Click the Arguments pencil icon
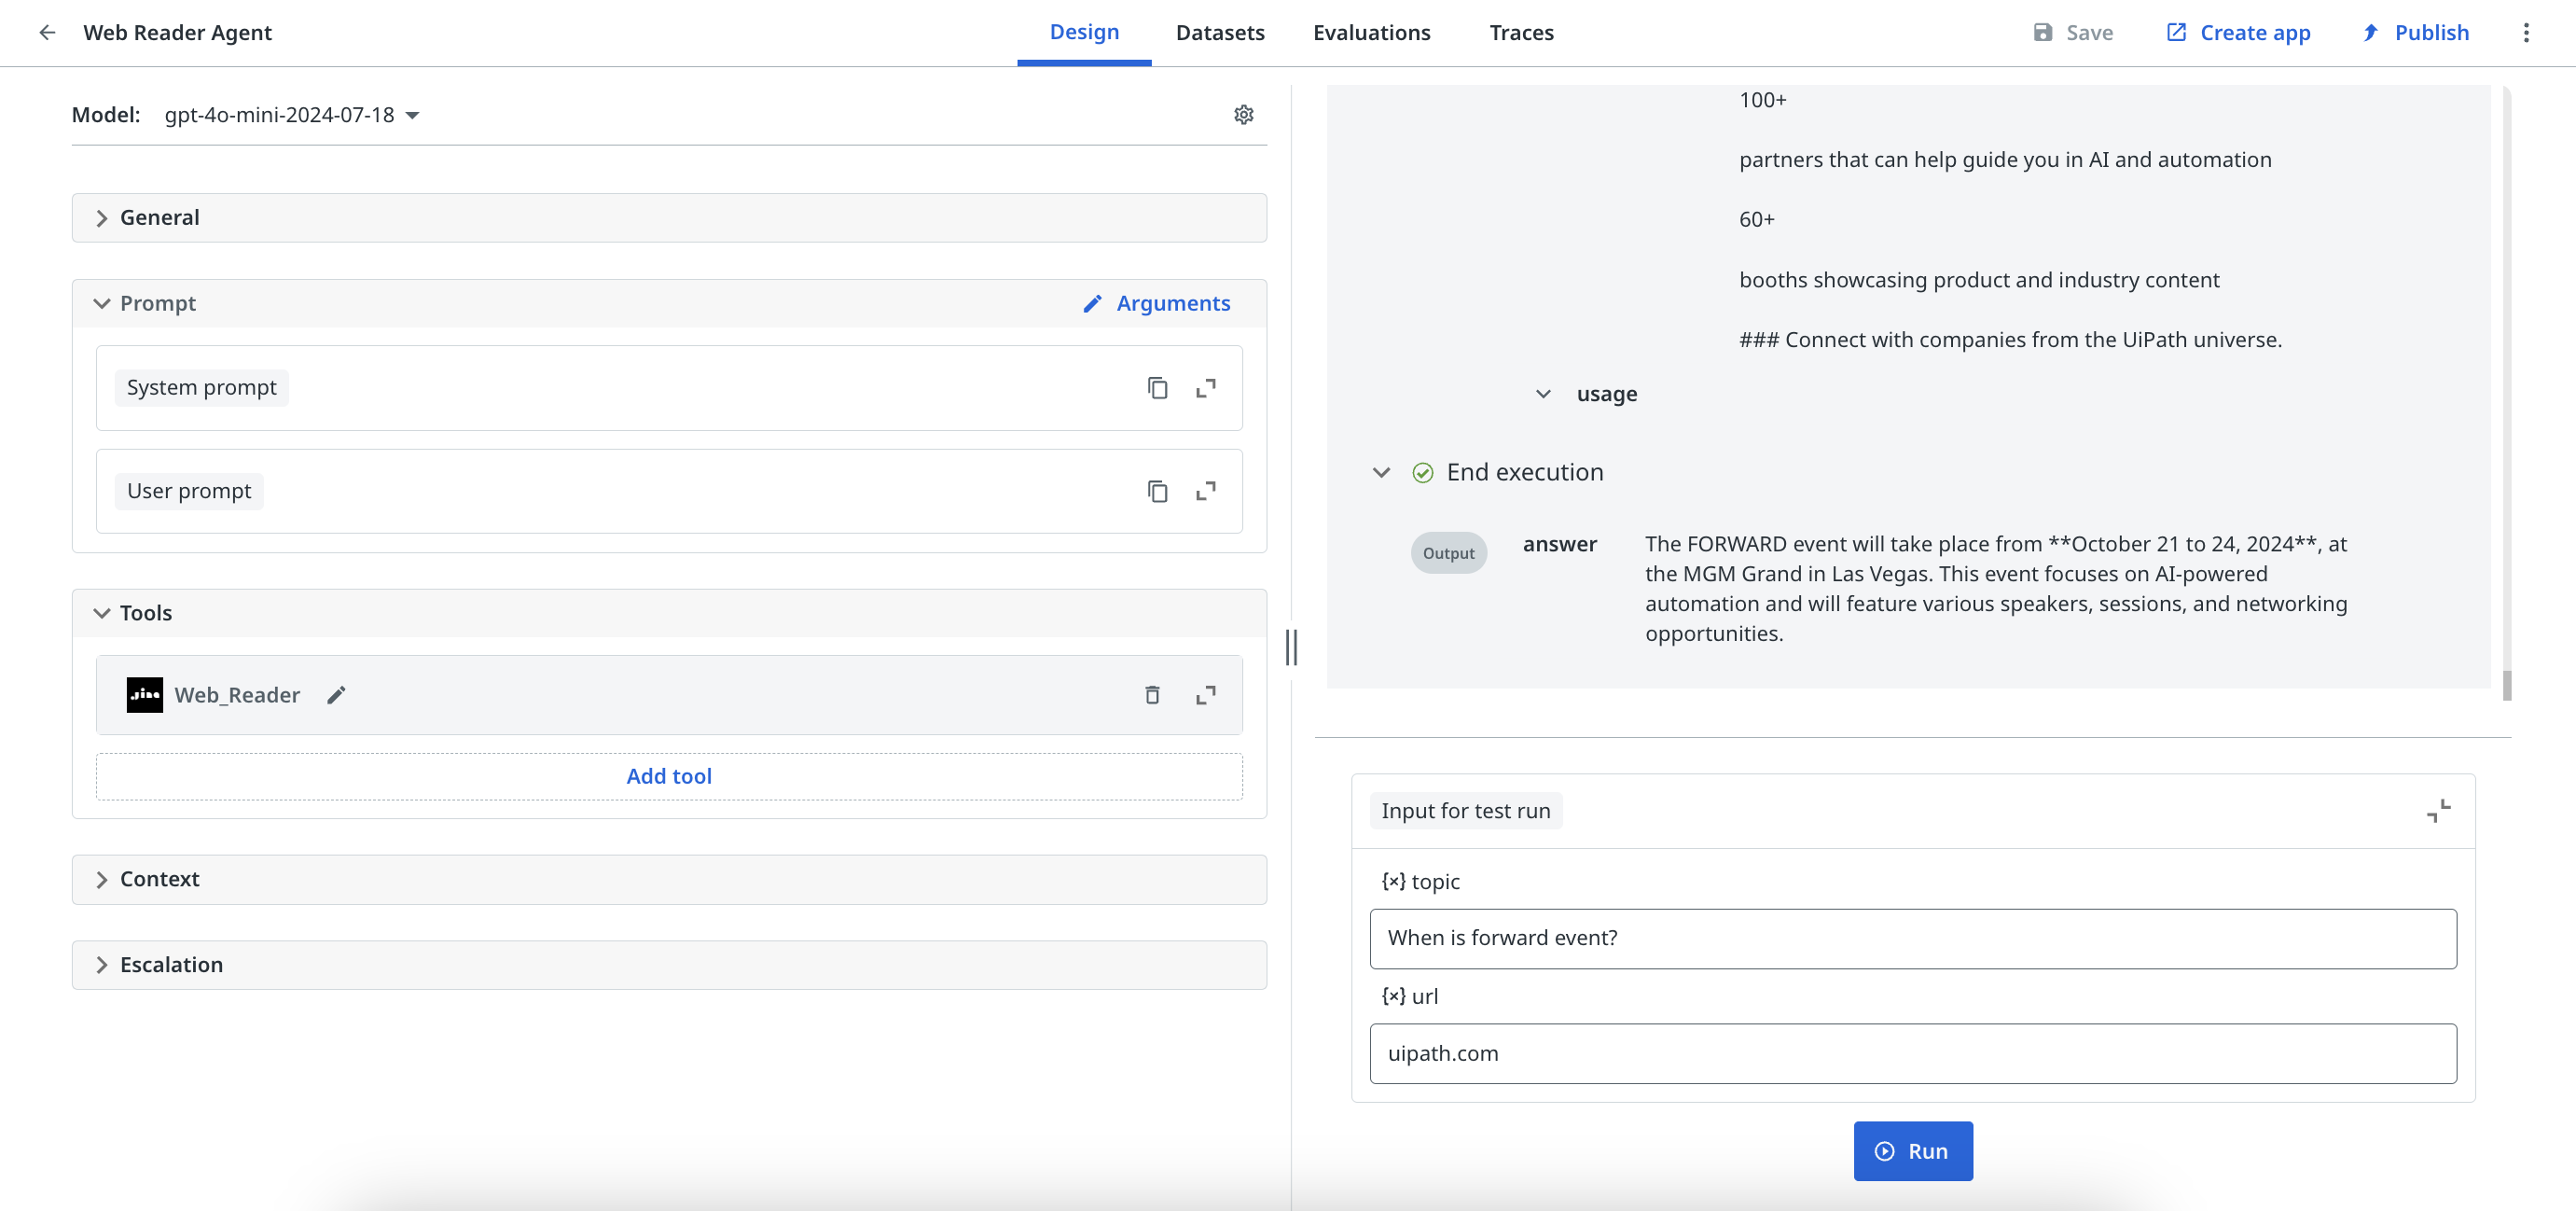This screenshot has height=1211, width=2576. point(1092,304)
